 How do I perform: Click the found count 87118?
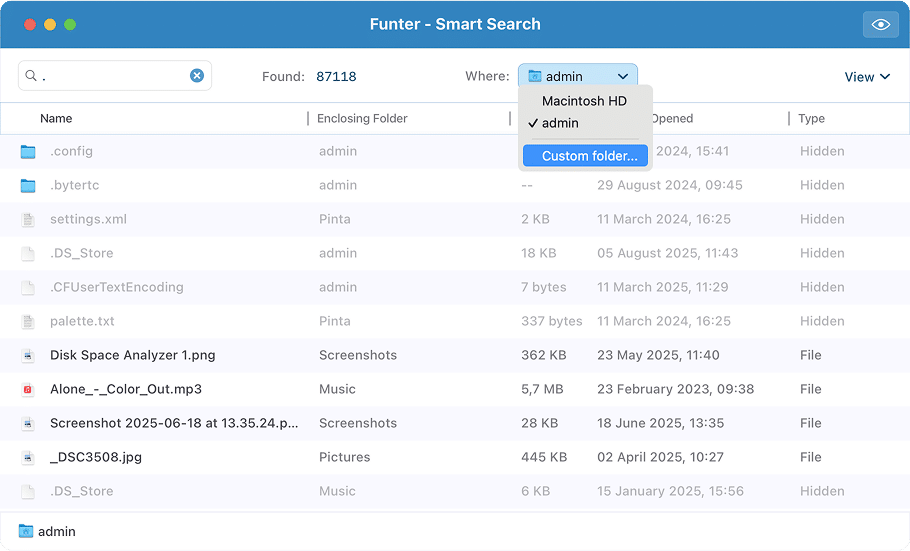coord(336,77)
